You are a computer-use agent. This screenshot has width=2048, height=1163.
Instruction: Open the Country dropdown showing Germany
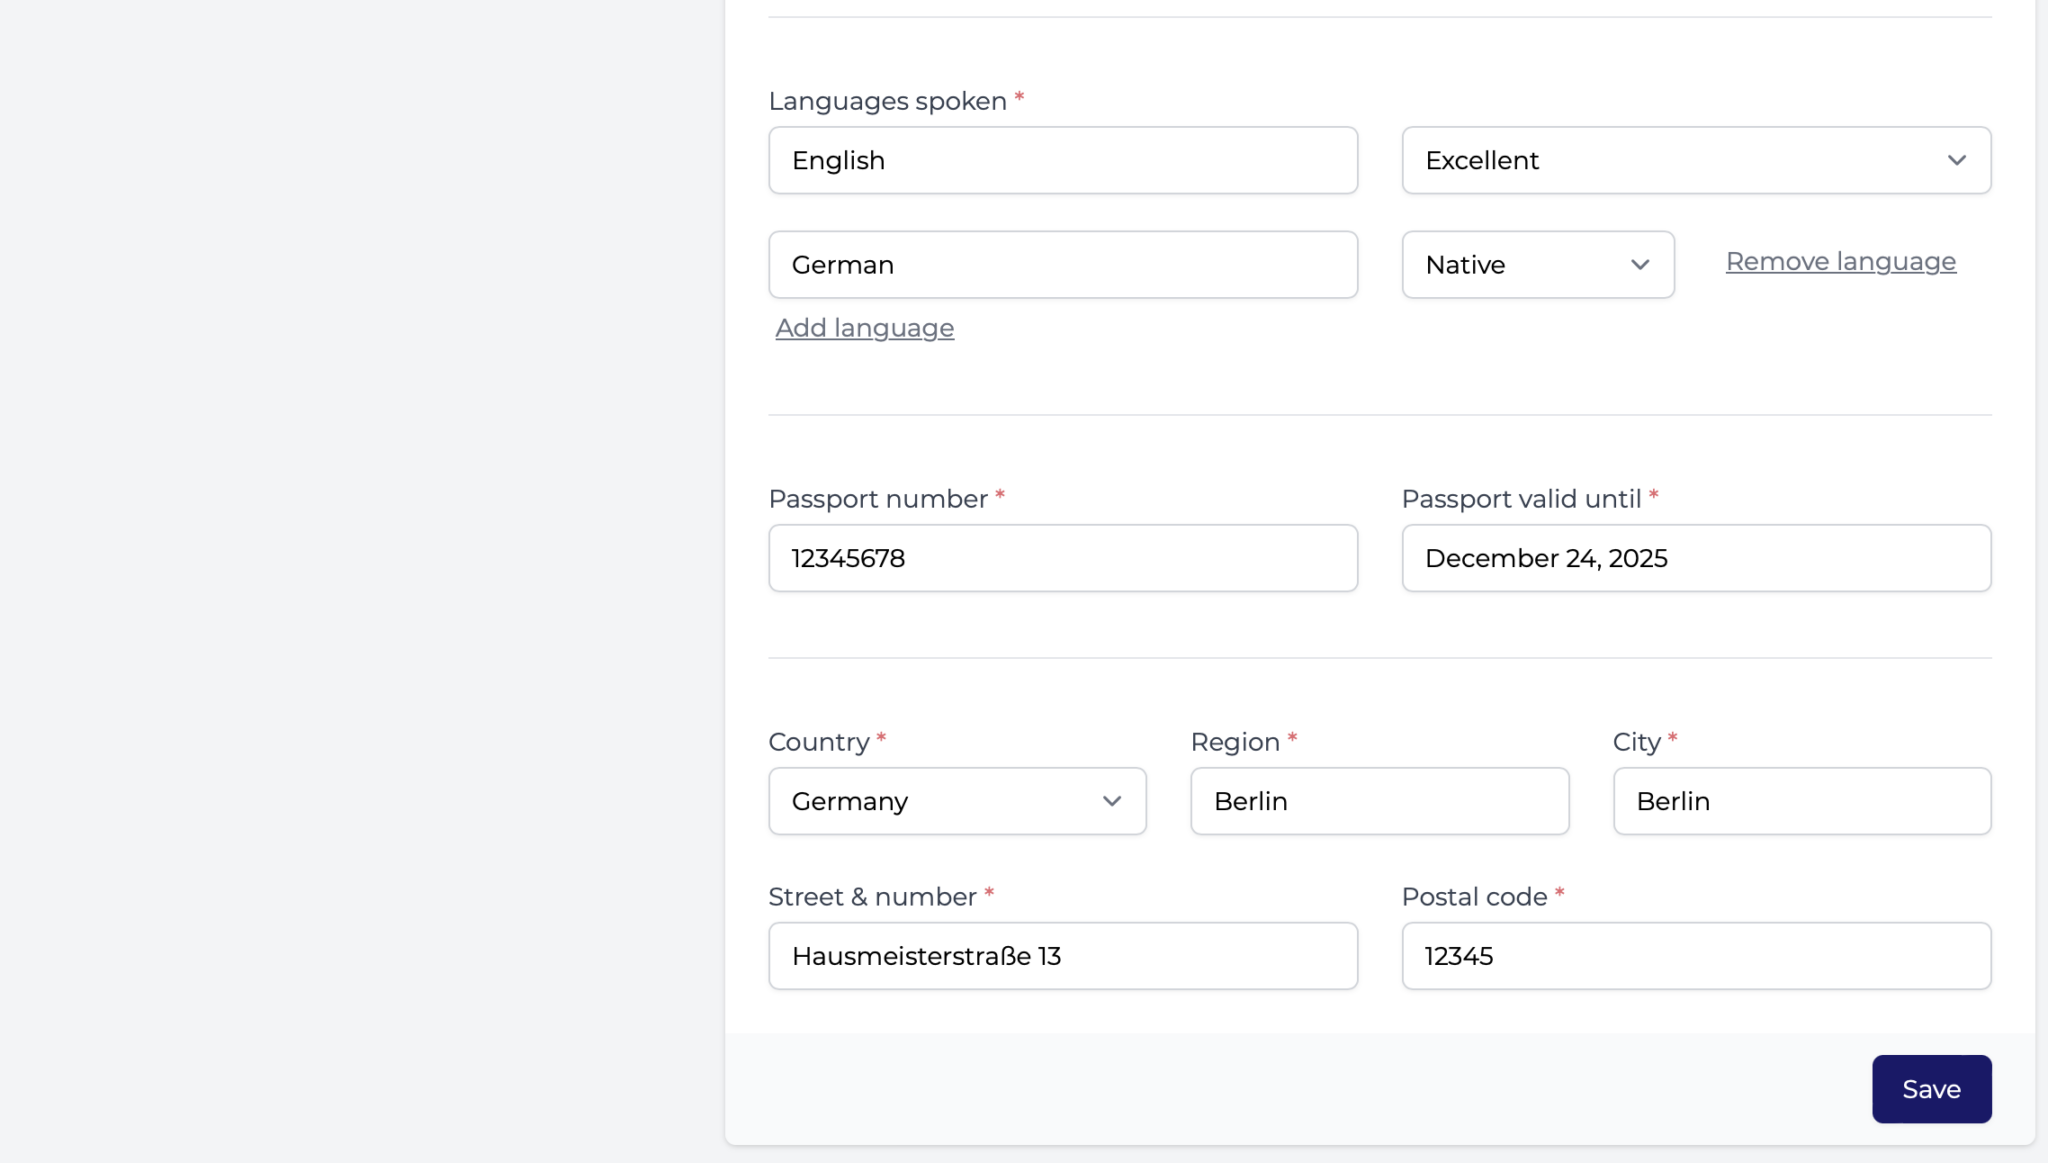point(957,801)
